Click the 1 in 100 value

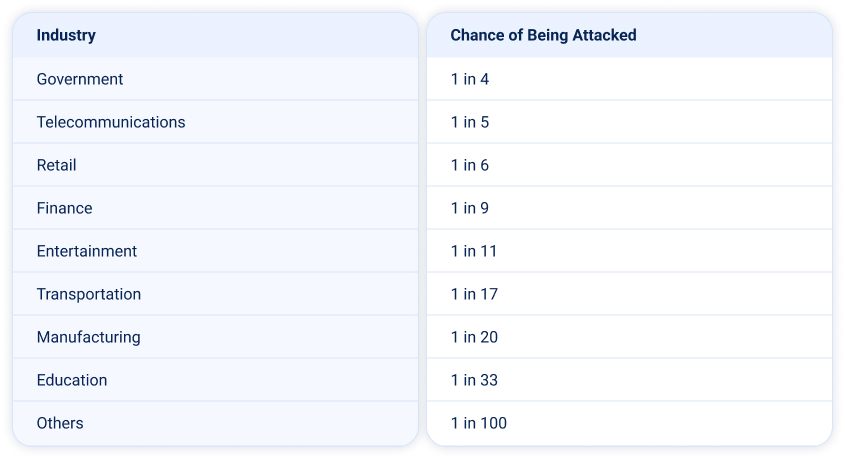479,423
